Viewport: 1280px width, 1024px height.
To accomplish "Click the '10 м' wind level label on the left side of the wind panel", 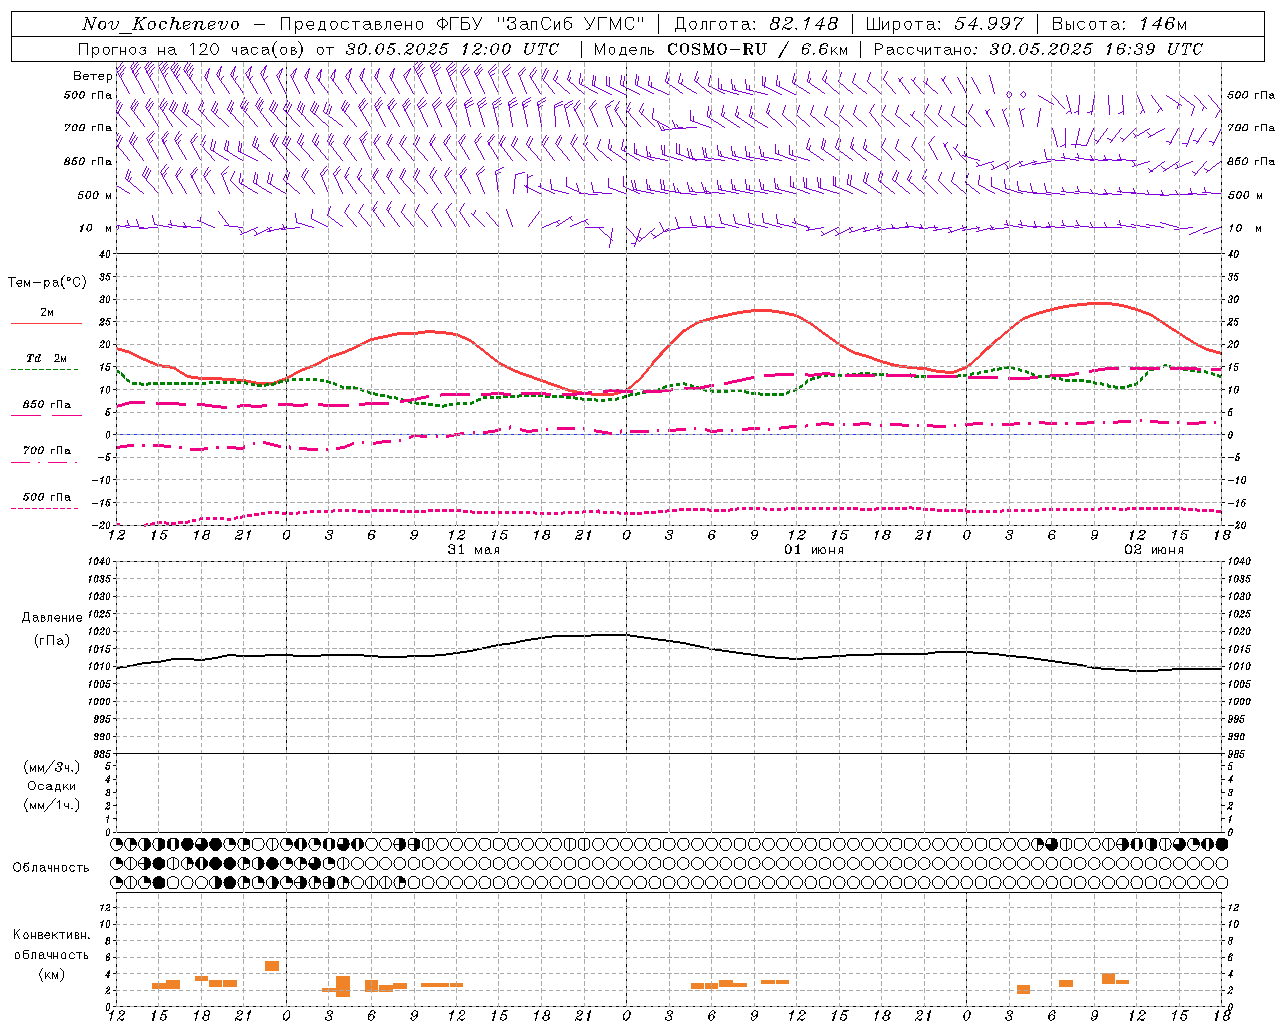I will [96, 228].
